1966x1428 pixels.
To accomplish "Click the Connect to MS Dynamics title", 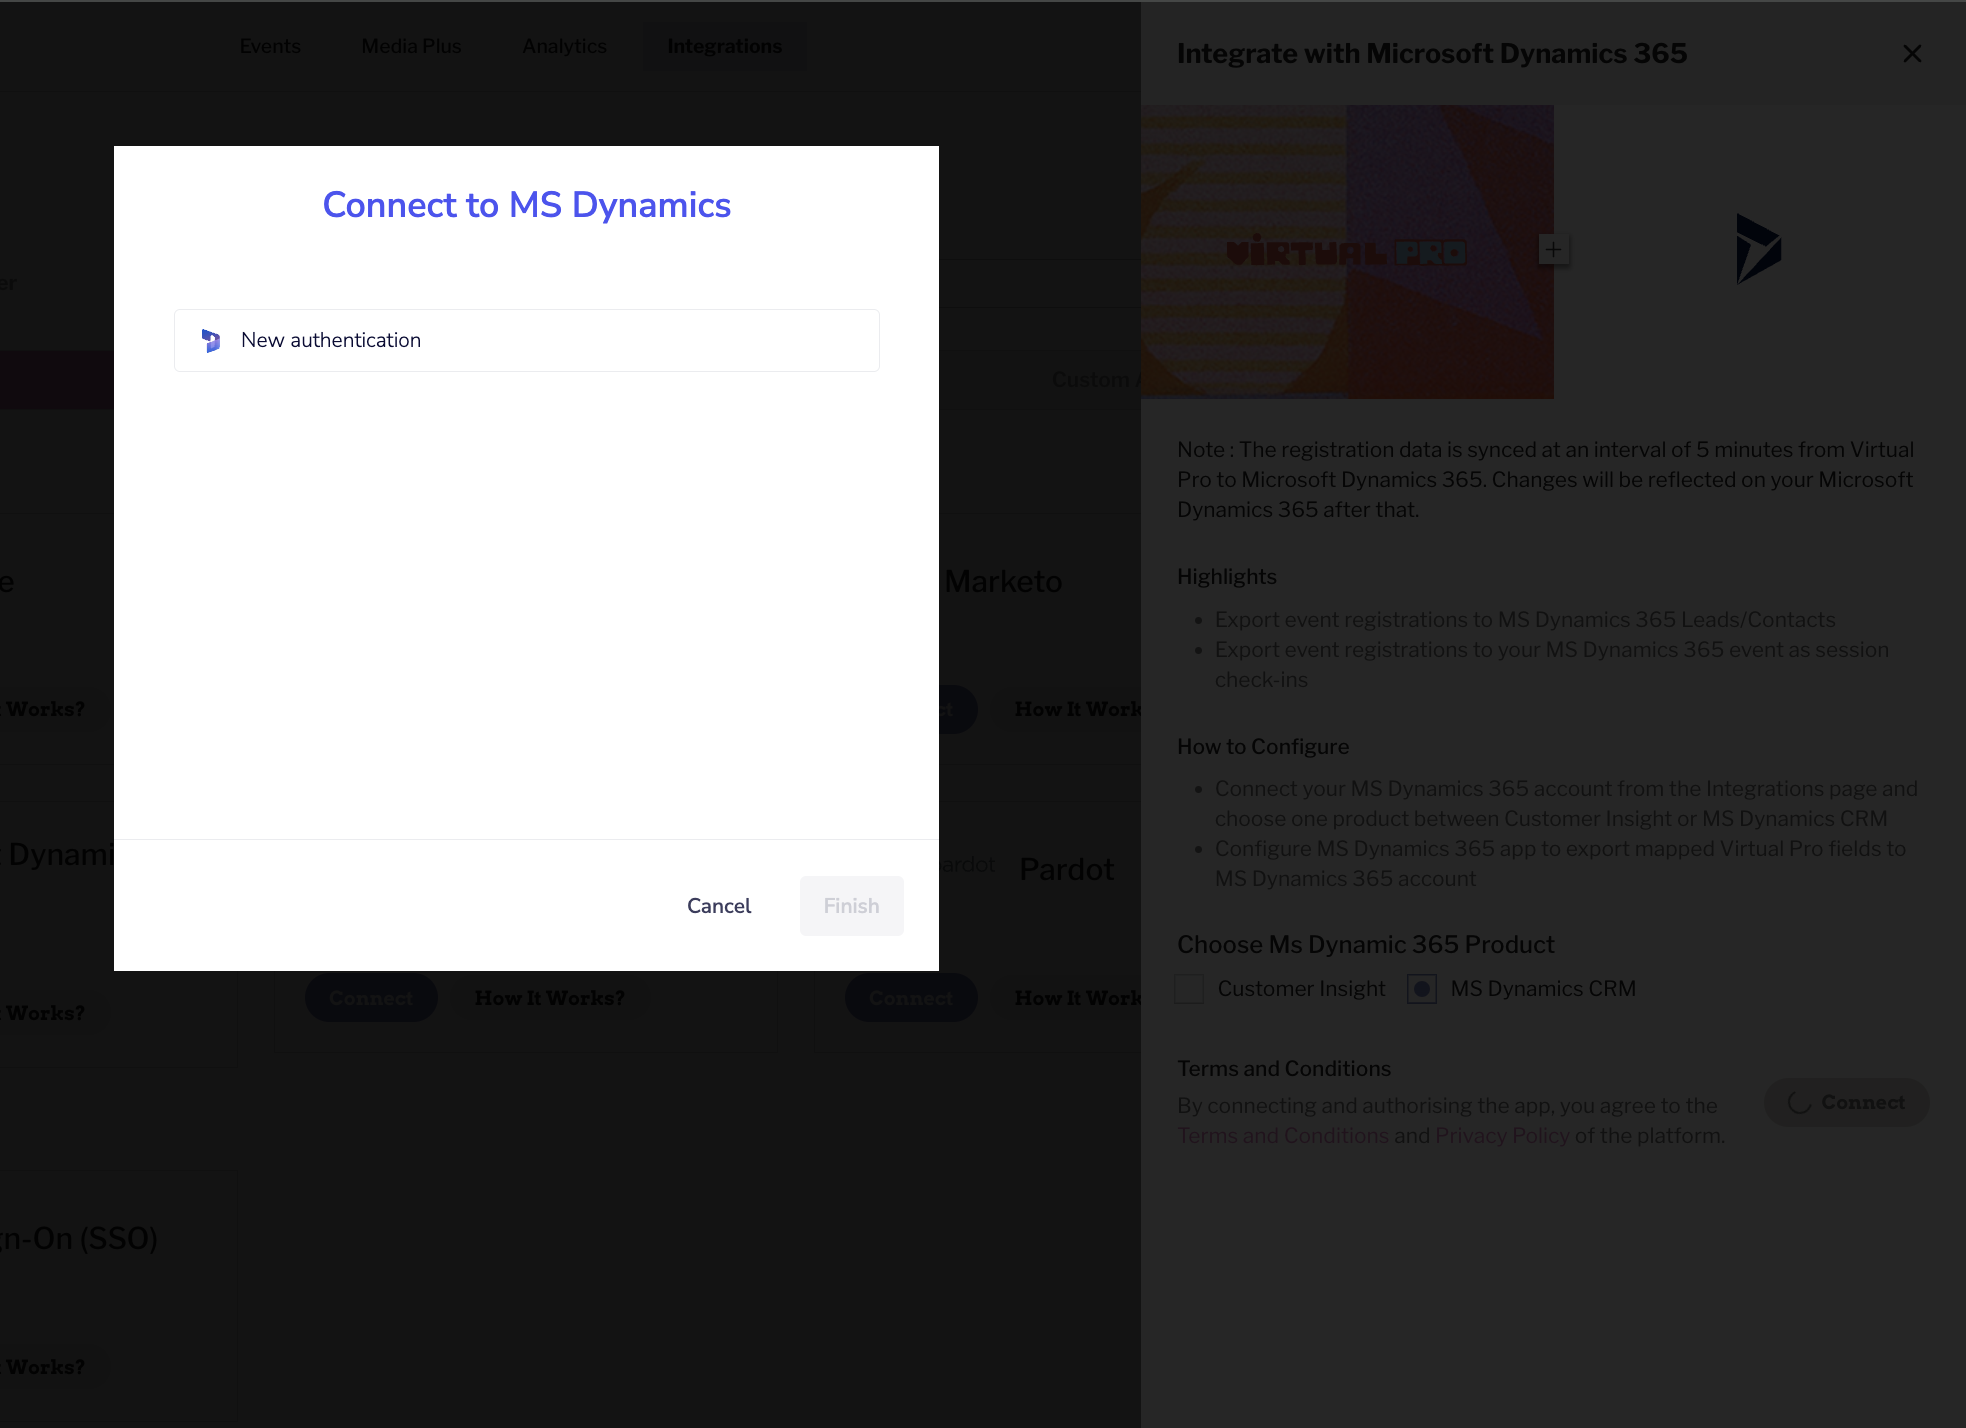I will [x=526, y=205].
